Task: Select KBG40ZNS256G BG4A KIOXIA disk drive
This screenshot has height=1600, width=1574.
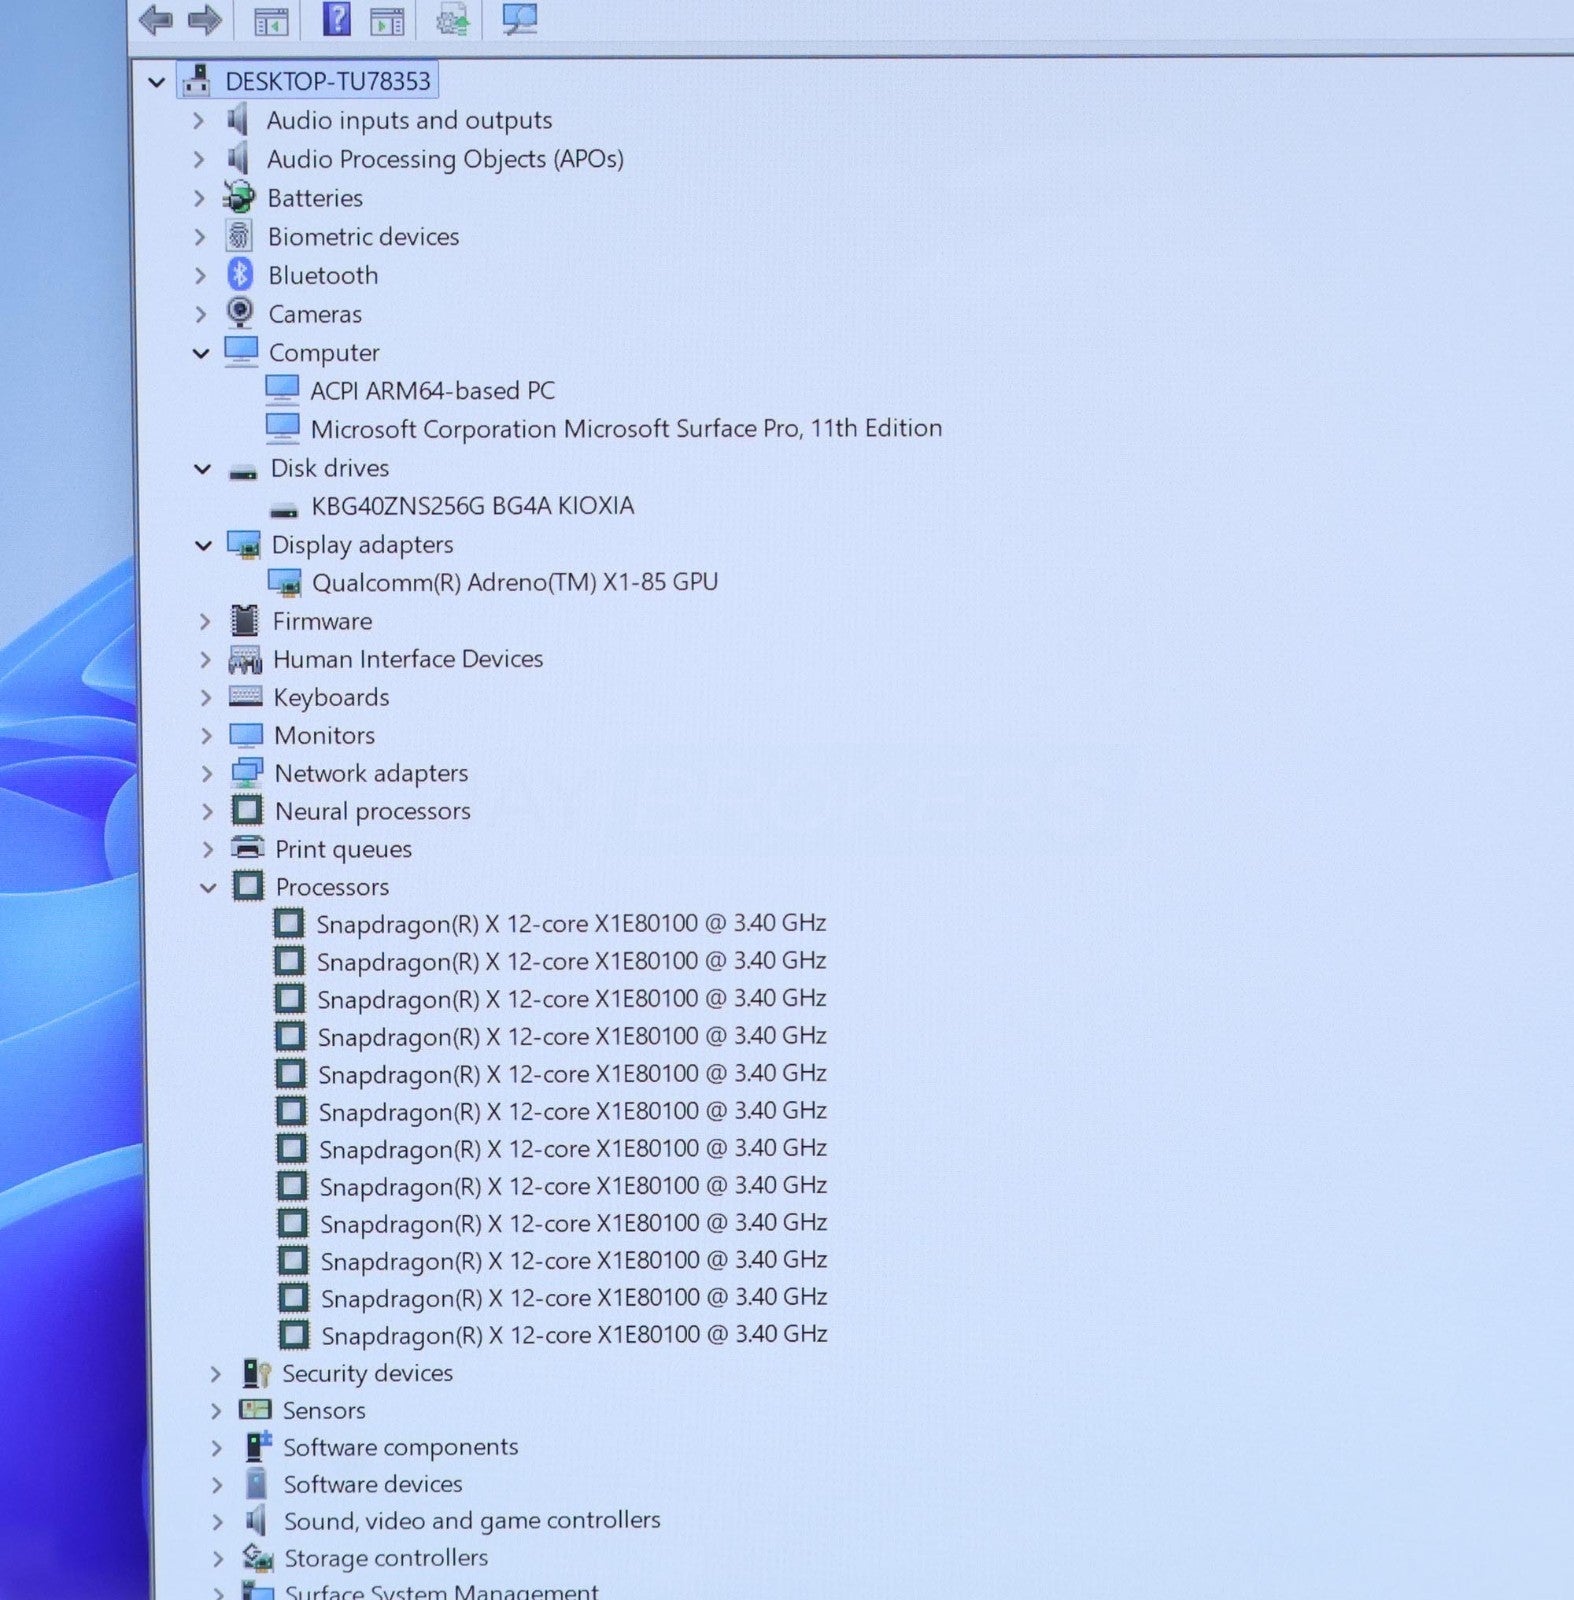Action: pyautogui.click(x=472, y=506)
